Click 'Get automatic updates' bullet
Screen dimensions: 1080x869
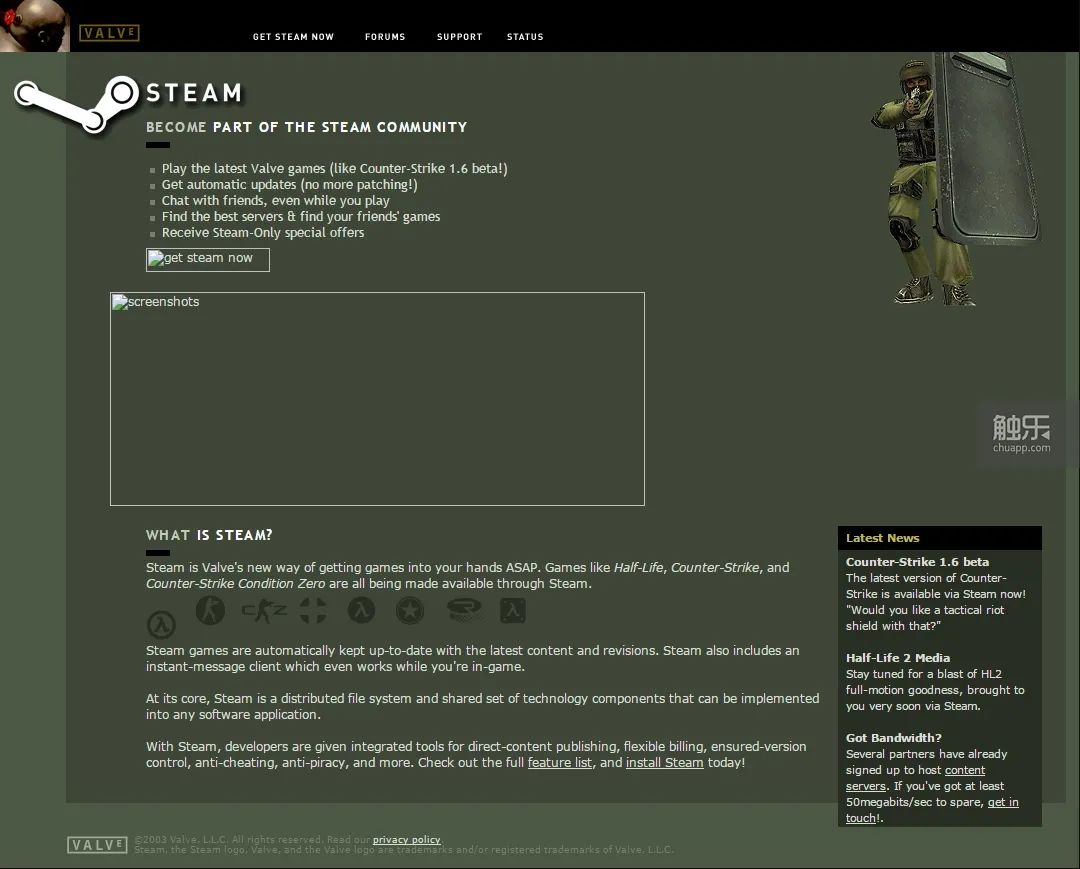click(x=289, y=185)
